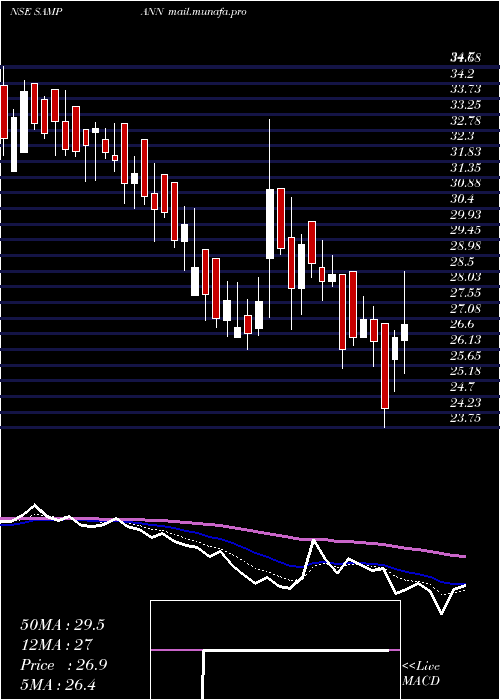Click the mail.munafa.pro watermark text
The image size is (500, 700).
pos(208,12)
